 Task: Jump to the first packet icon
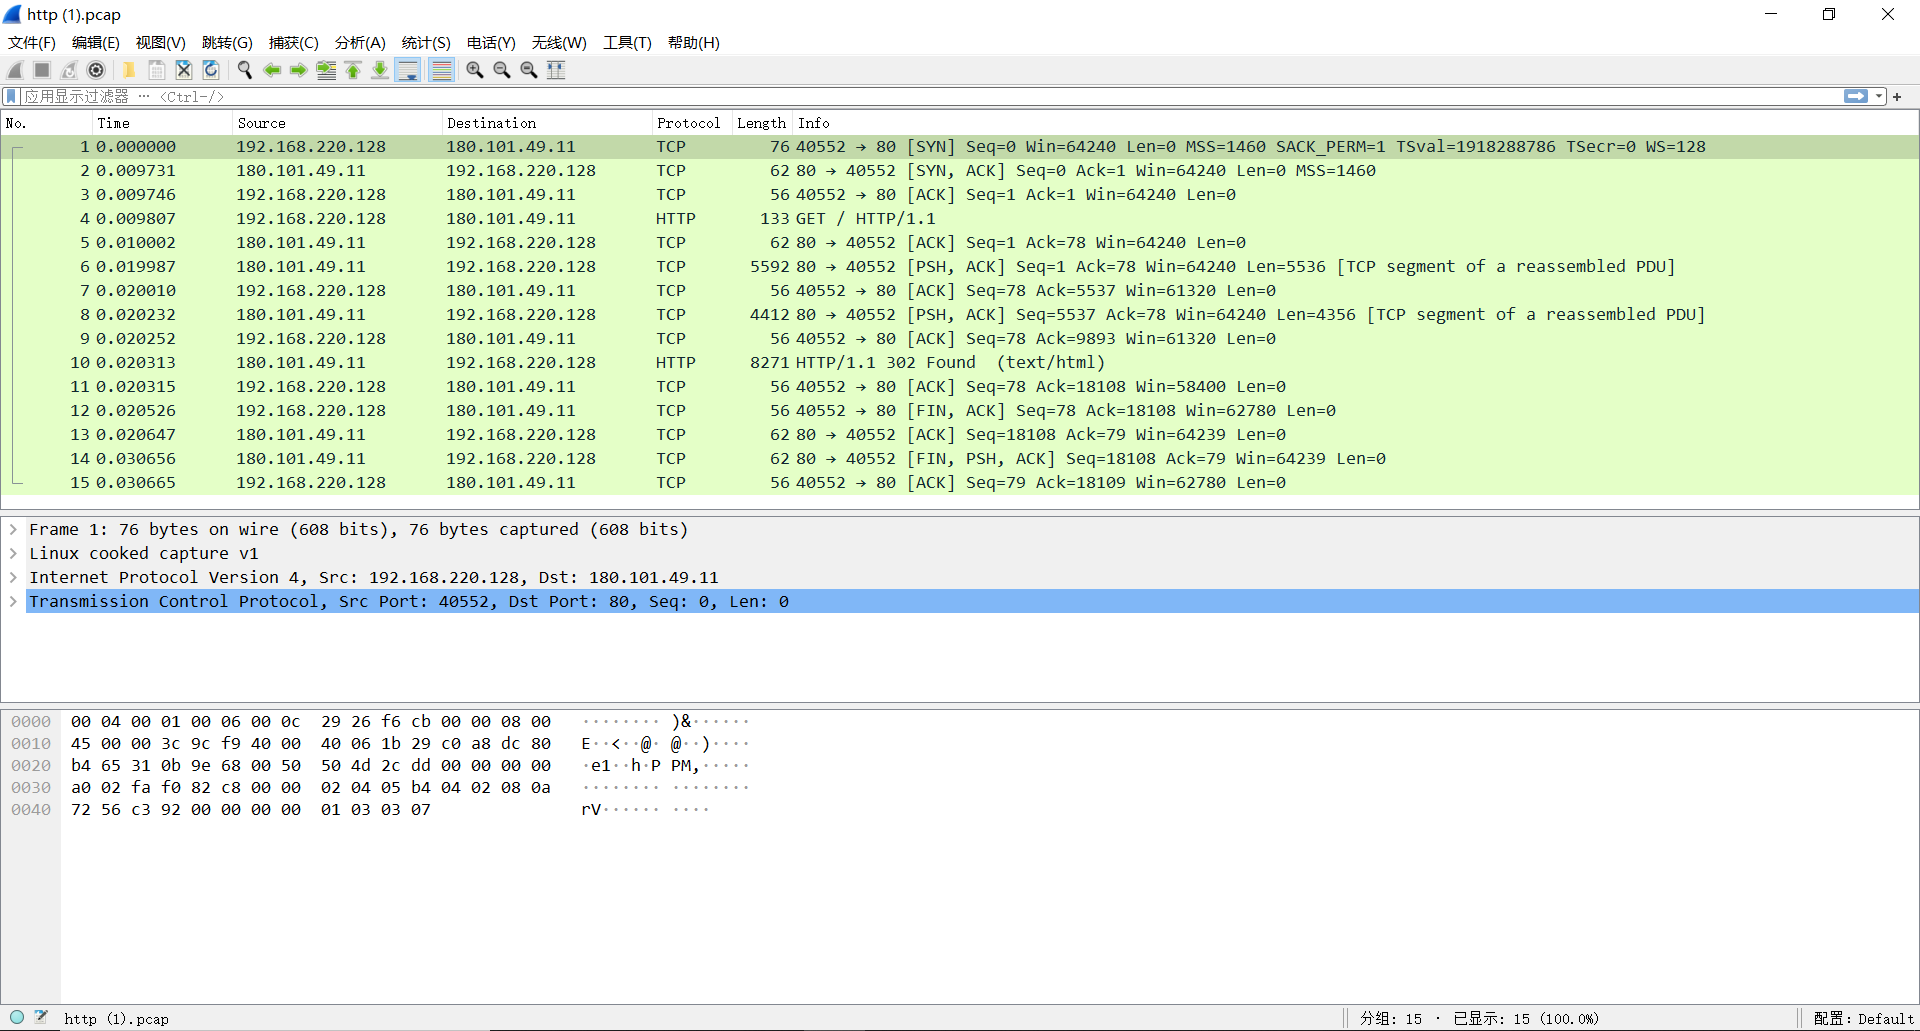(x=353, y=70)
